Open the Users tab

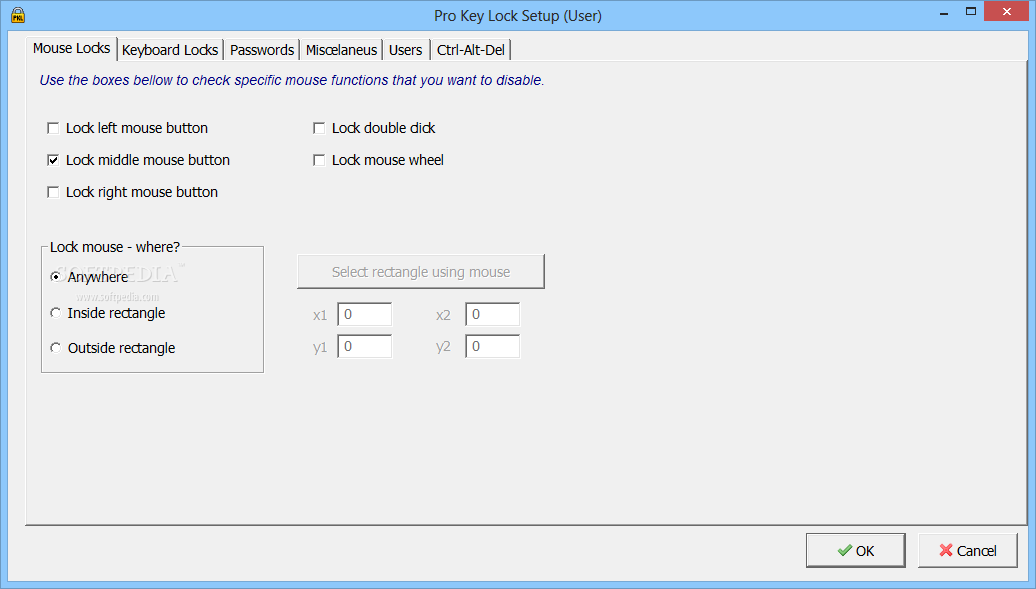coord(406,50)
